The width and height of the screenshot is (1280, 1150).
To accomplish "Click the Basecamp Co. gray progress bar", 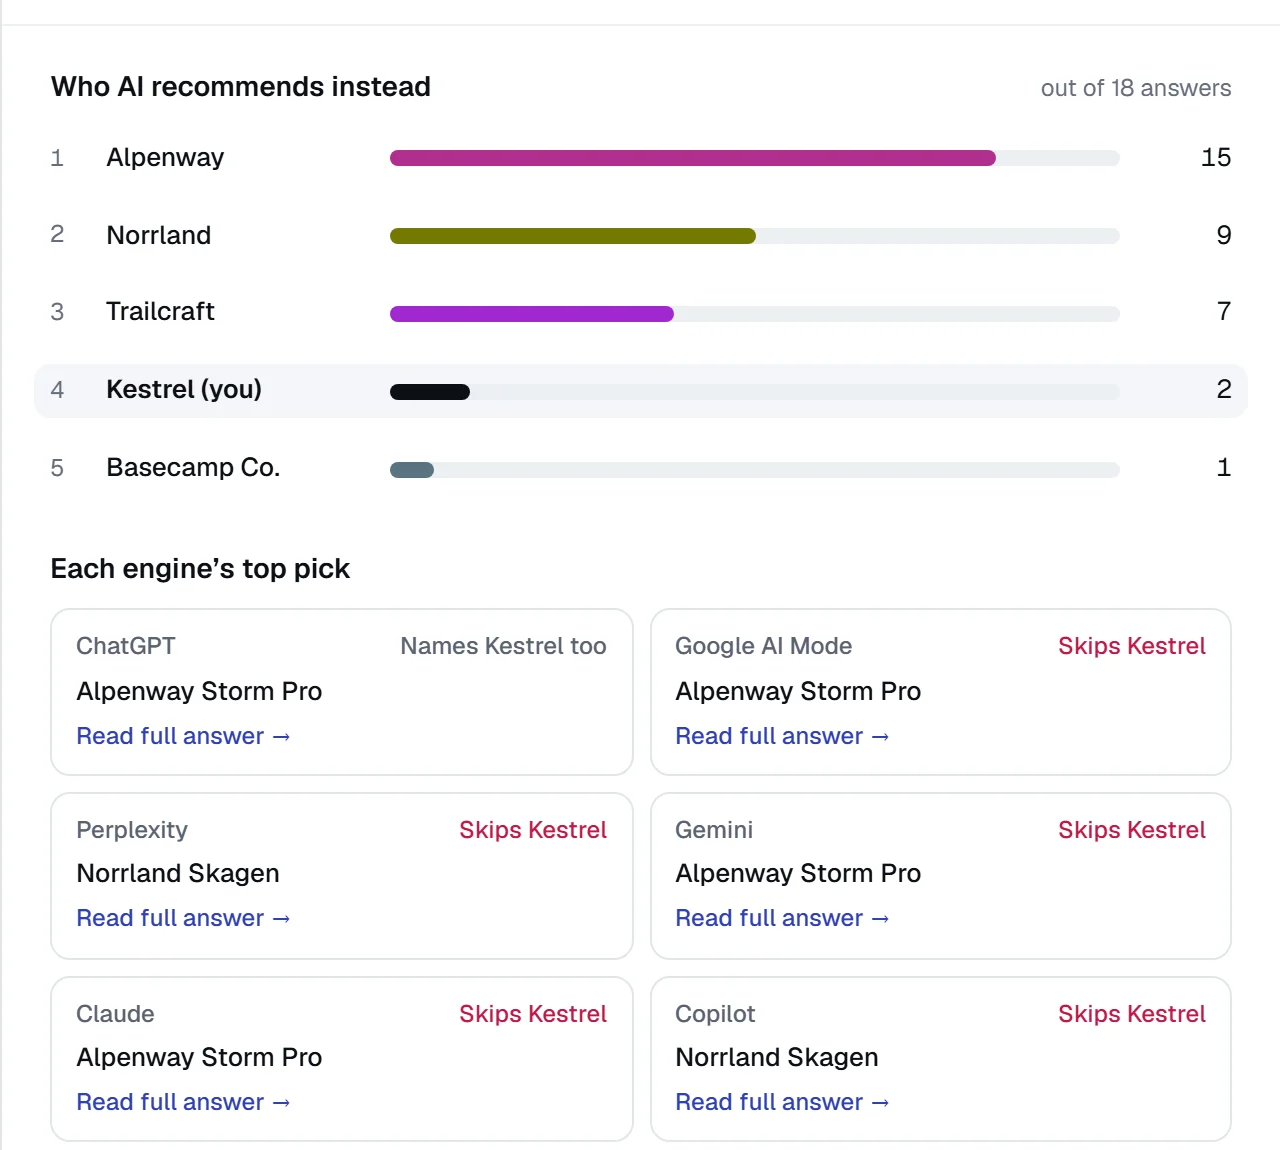I will tap(412, 470).
